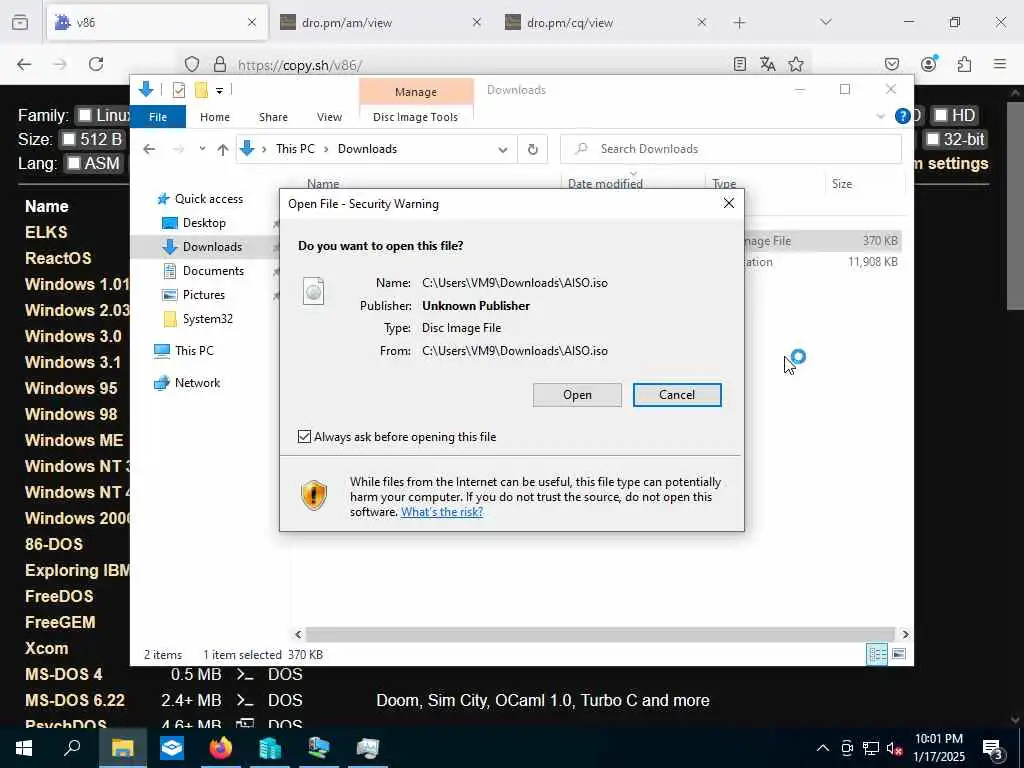Viewport: 1024px width, 768px height.
Task: Click the scrollbar right arrow in Explorer
Action: coord(905,634)
